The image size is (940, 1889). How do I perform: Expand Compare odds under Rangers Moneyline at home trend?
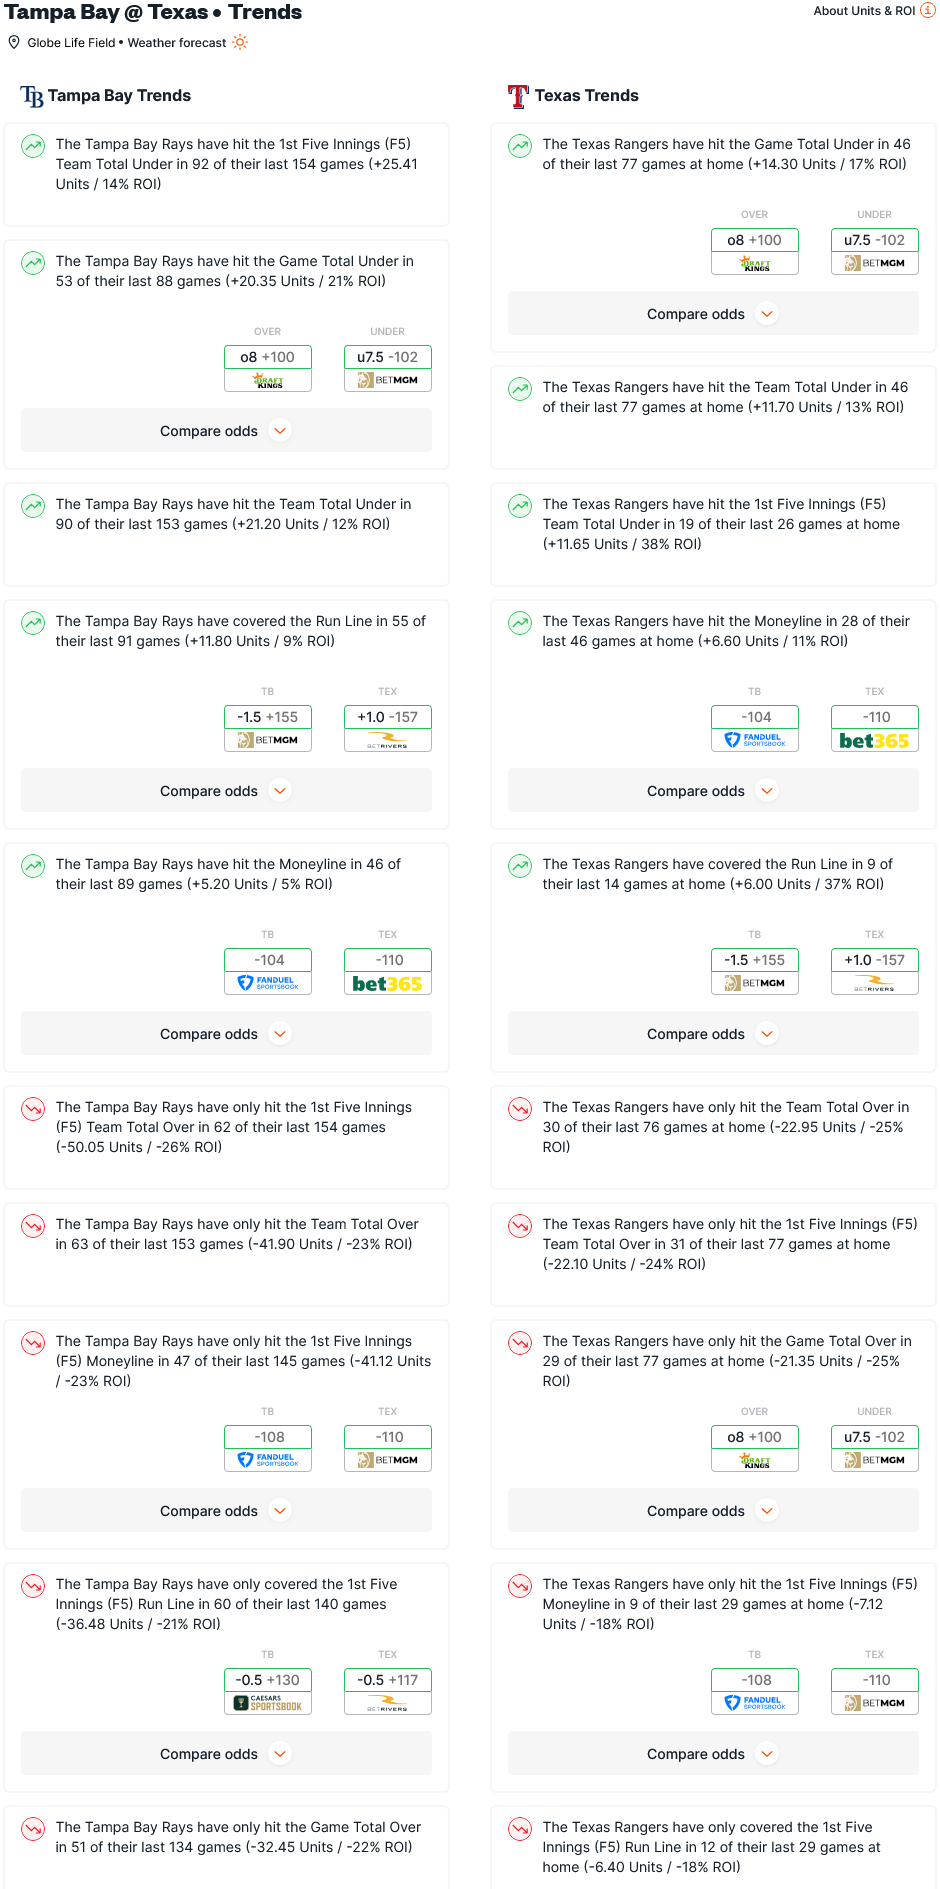[x=713, y=791]
